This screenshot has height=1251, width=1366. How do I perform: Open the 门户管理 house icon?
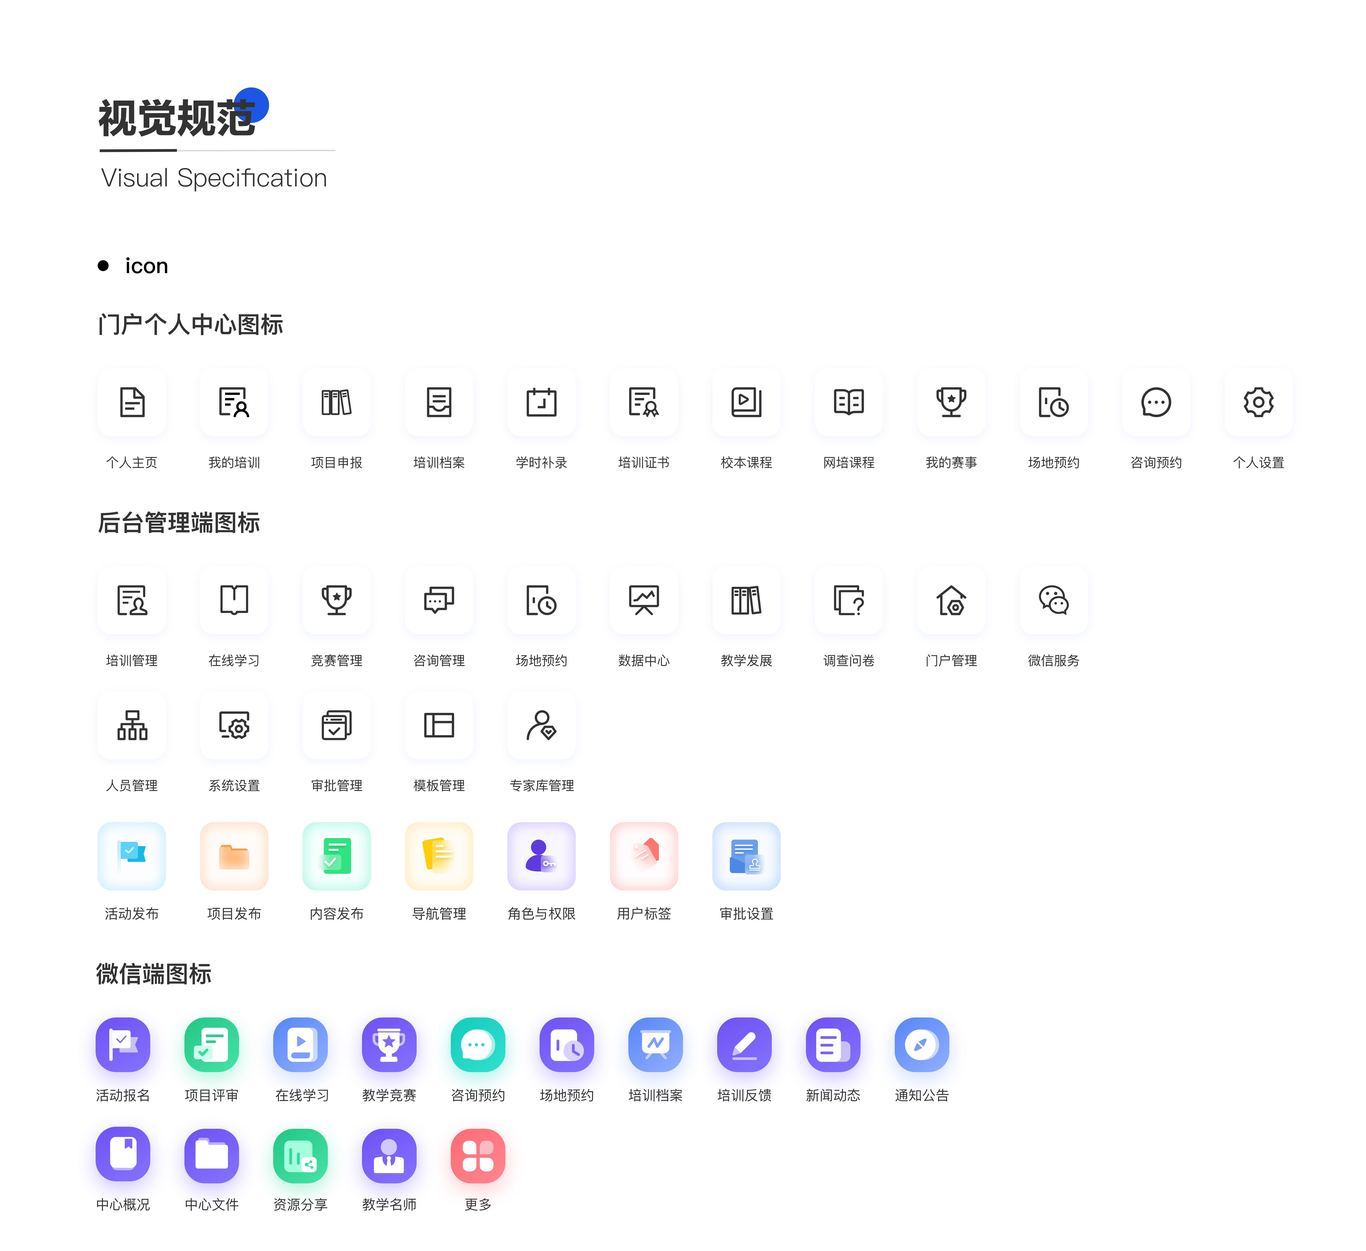[952, 600]
